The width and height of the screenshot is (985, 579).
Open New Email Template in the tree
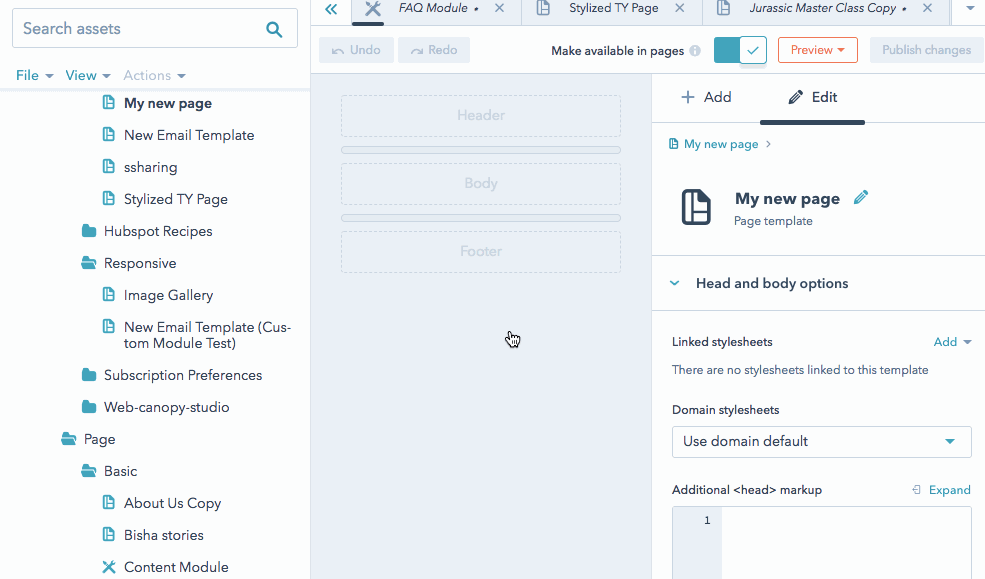(189, 135)
